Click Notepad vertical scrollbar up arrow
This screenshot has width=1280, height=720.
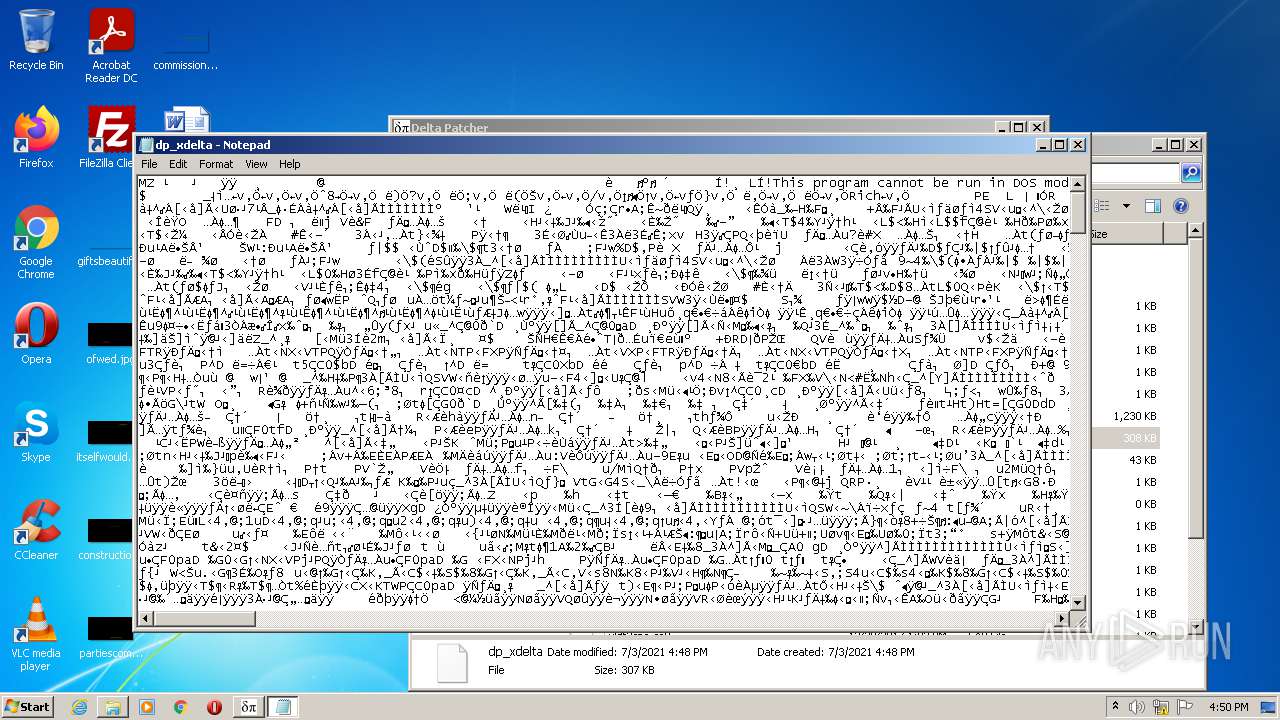pyautogui.click(x=1077, y=184)
